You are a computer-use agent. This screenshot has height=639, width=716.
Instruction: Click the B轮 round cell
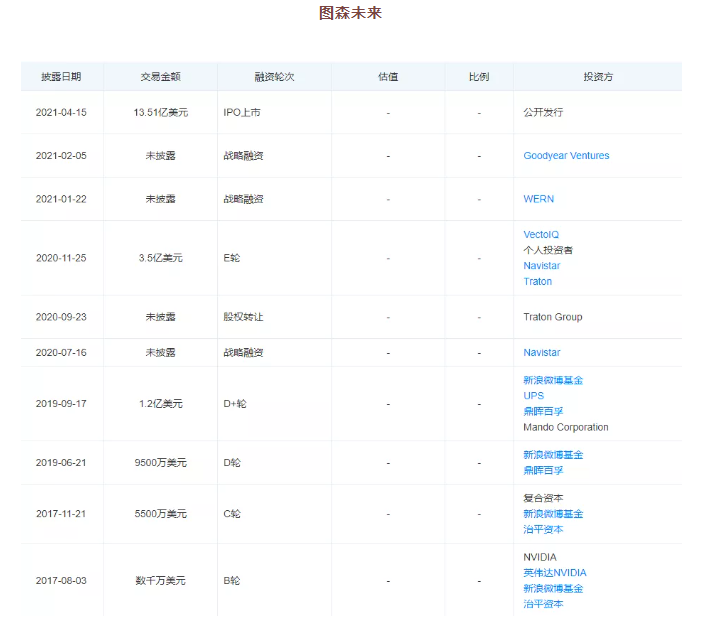(x=232, y=581)
